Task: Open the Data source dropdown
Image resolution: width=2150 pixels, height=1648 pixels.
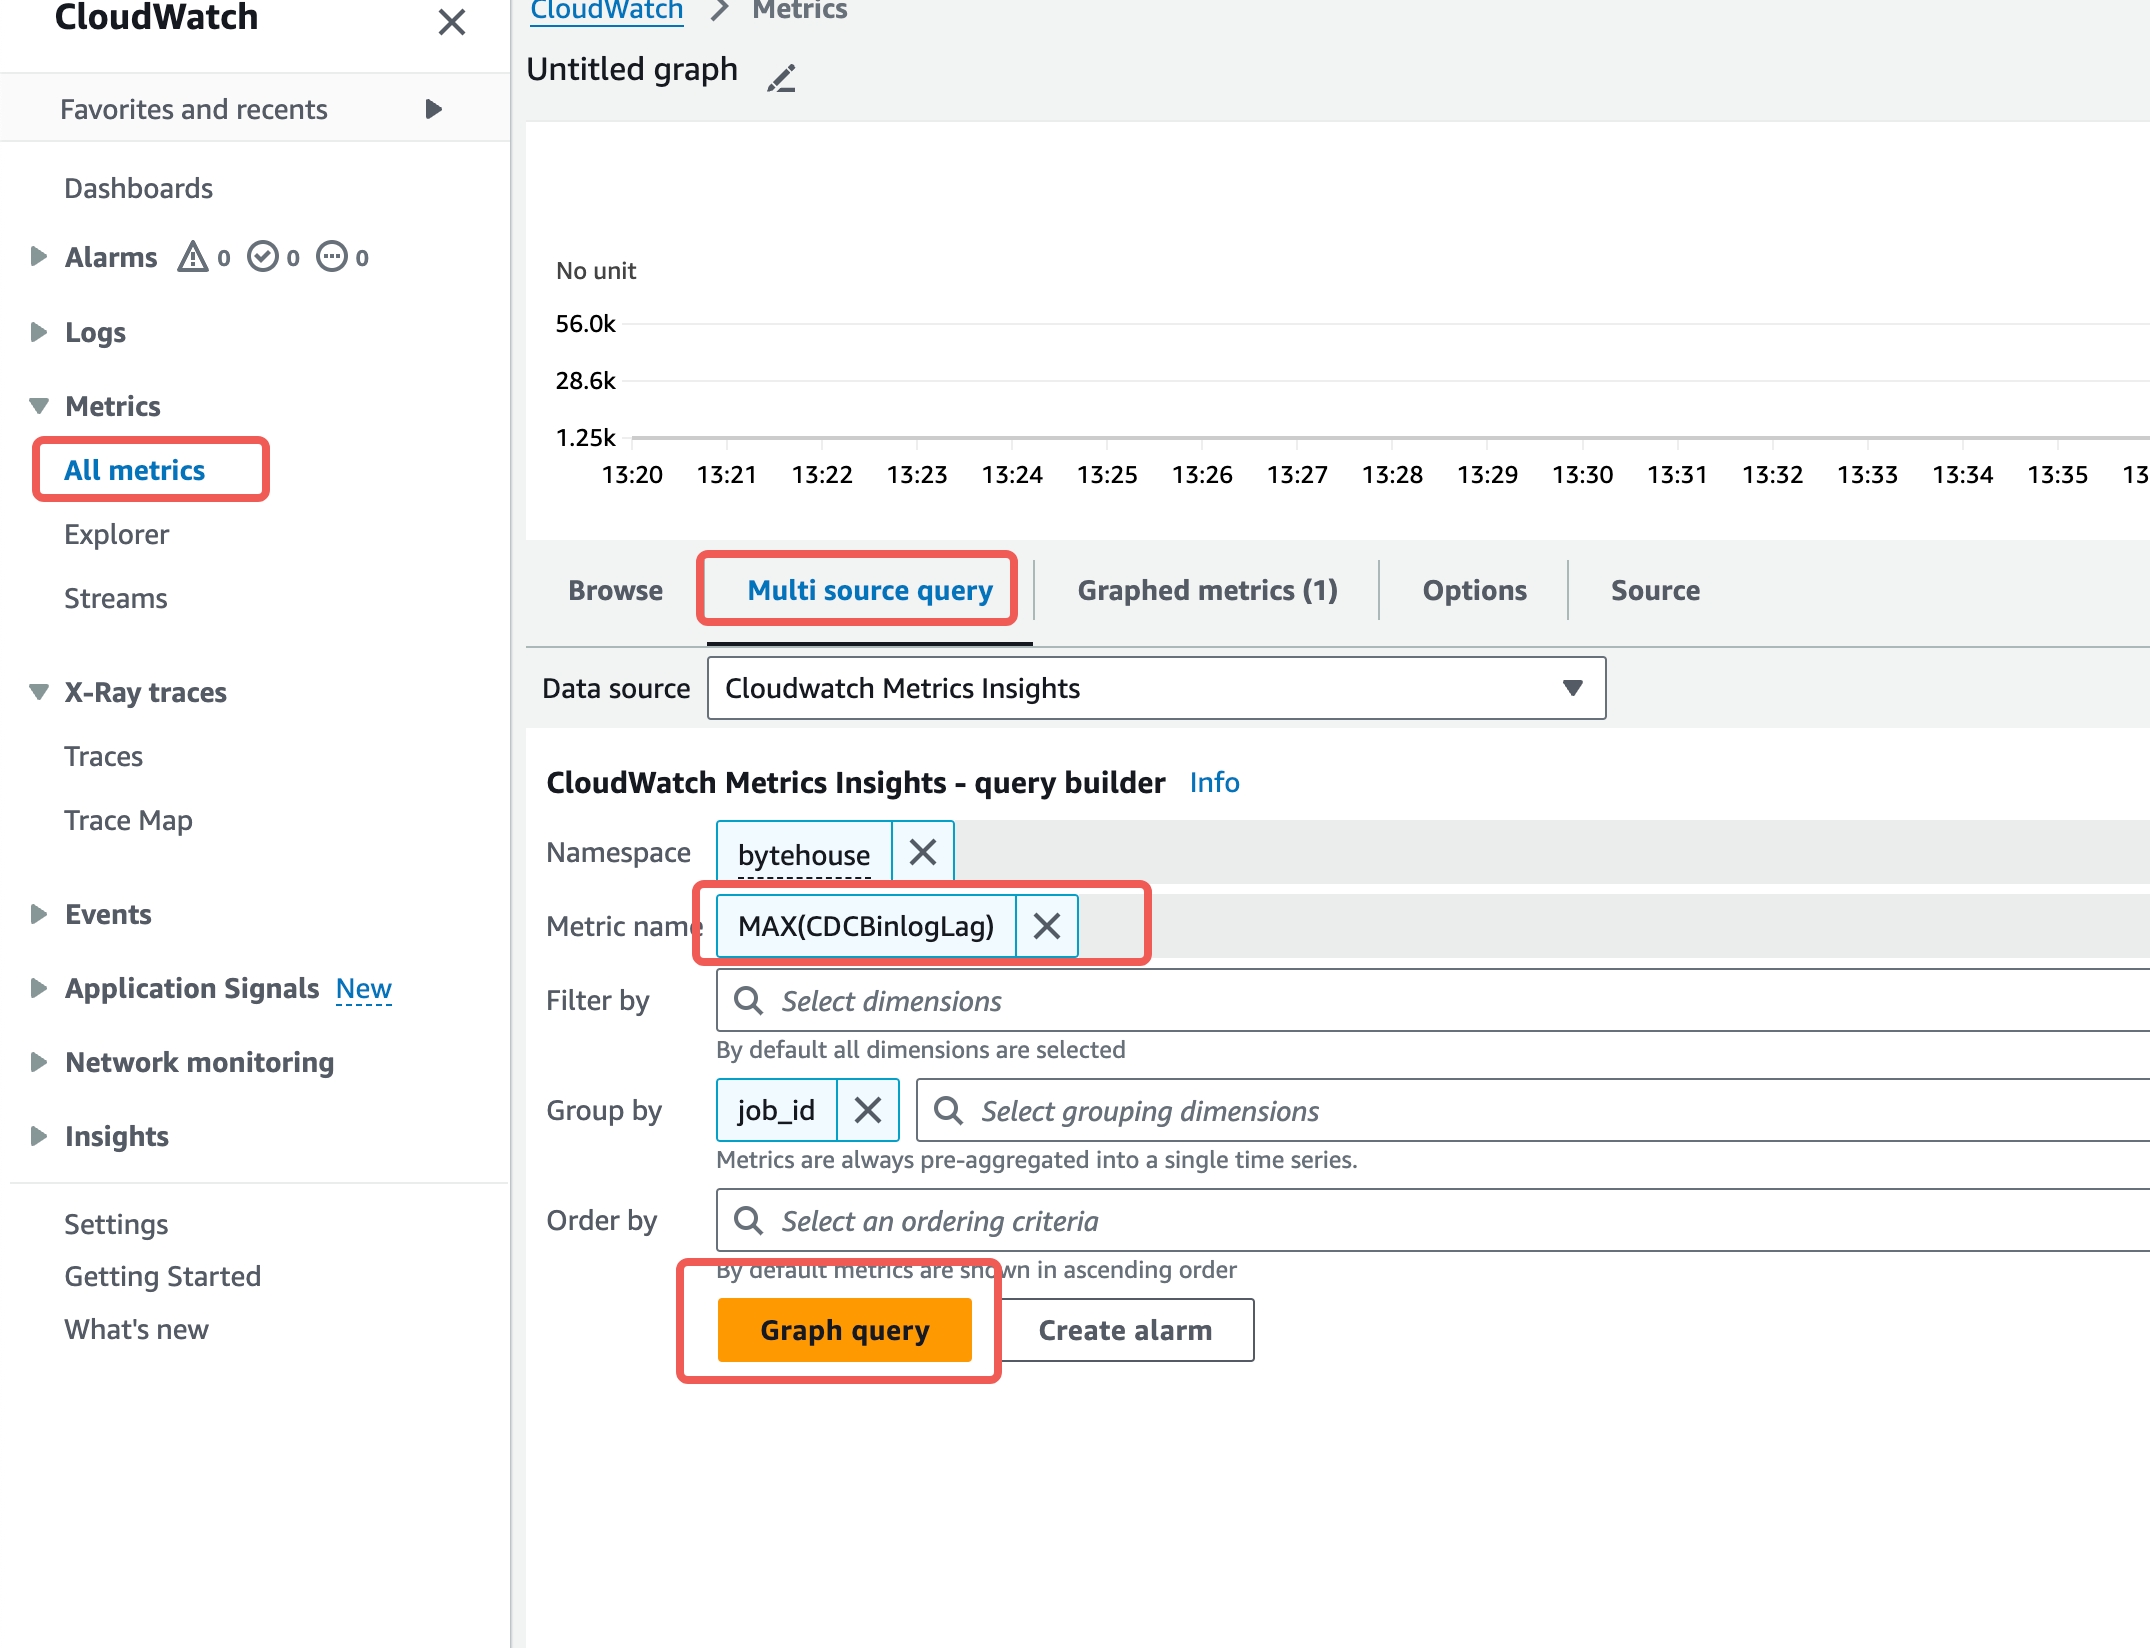Action: pos(1156,688)
